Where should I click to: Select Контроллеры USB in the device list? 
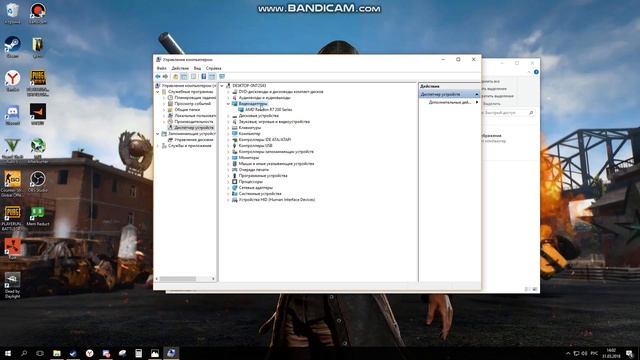coord(255,146)
